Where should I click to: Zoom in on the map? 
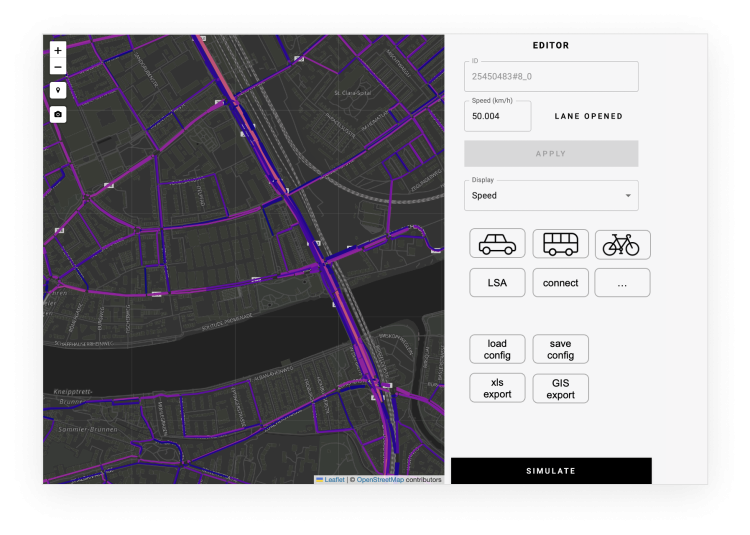[x=58, y=50]
